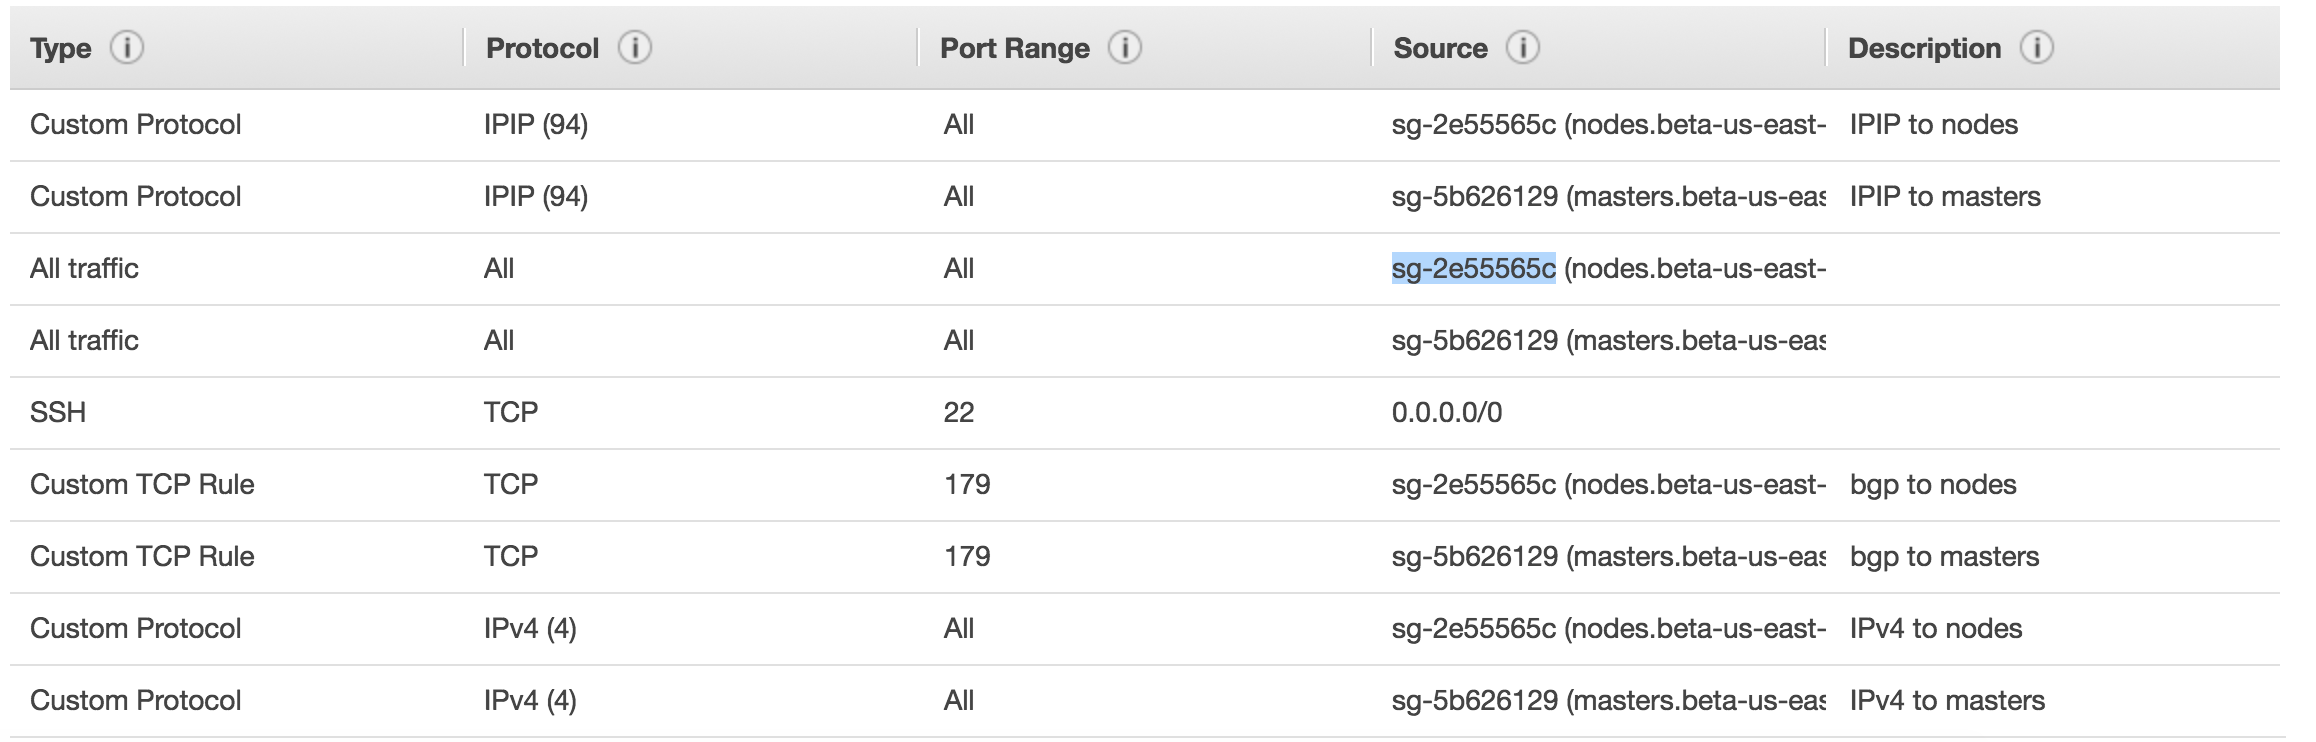Click port 179 in 'bgp to nodes' row

point(967,484)
